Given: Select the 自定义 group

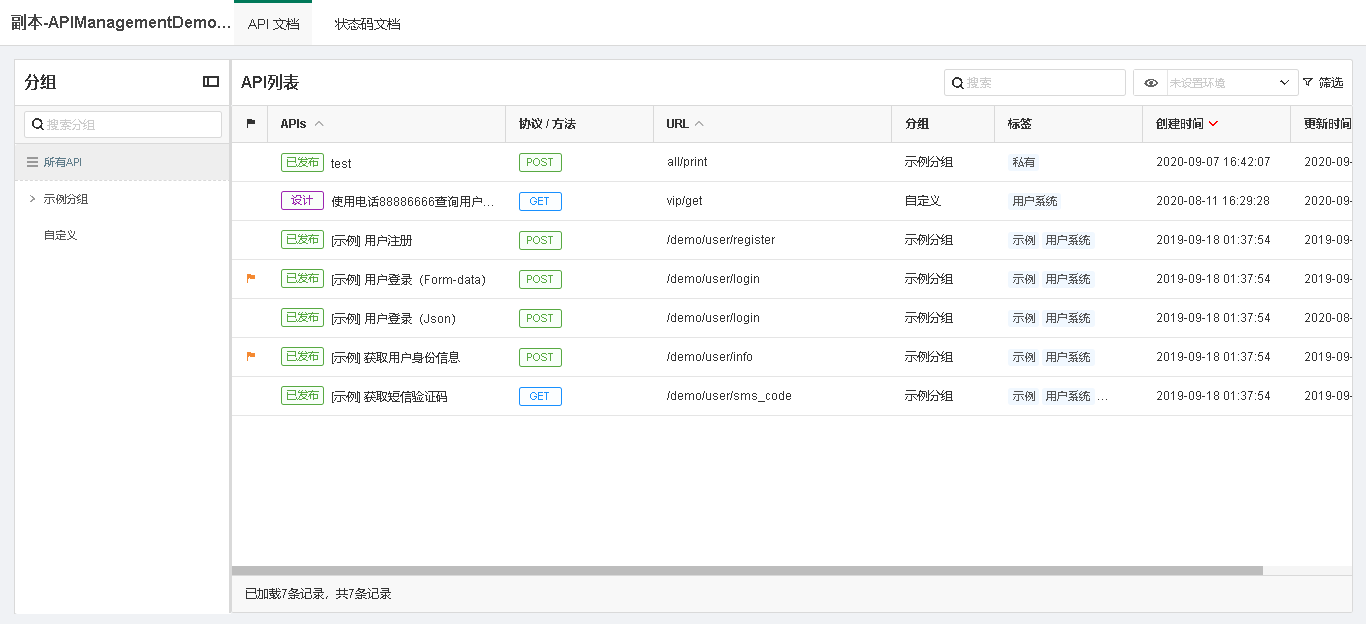Looking at the screenshot, I should coord(60,235).
